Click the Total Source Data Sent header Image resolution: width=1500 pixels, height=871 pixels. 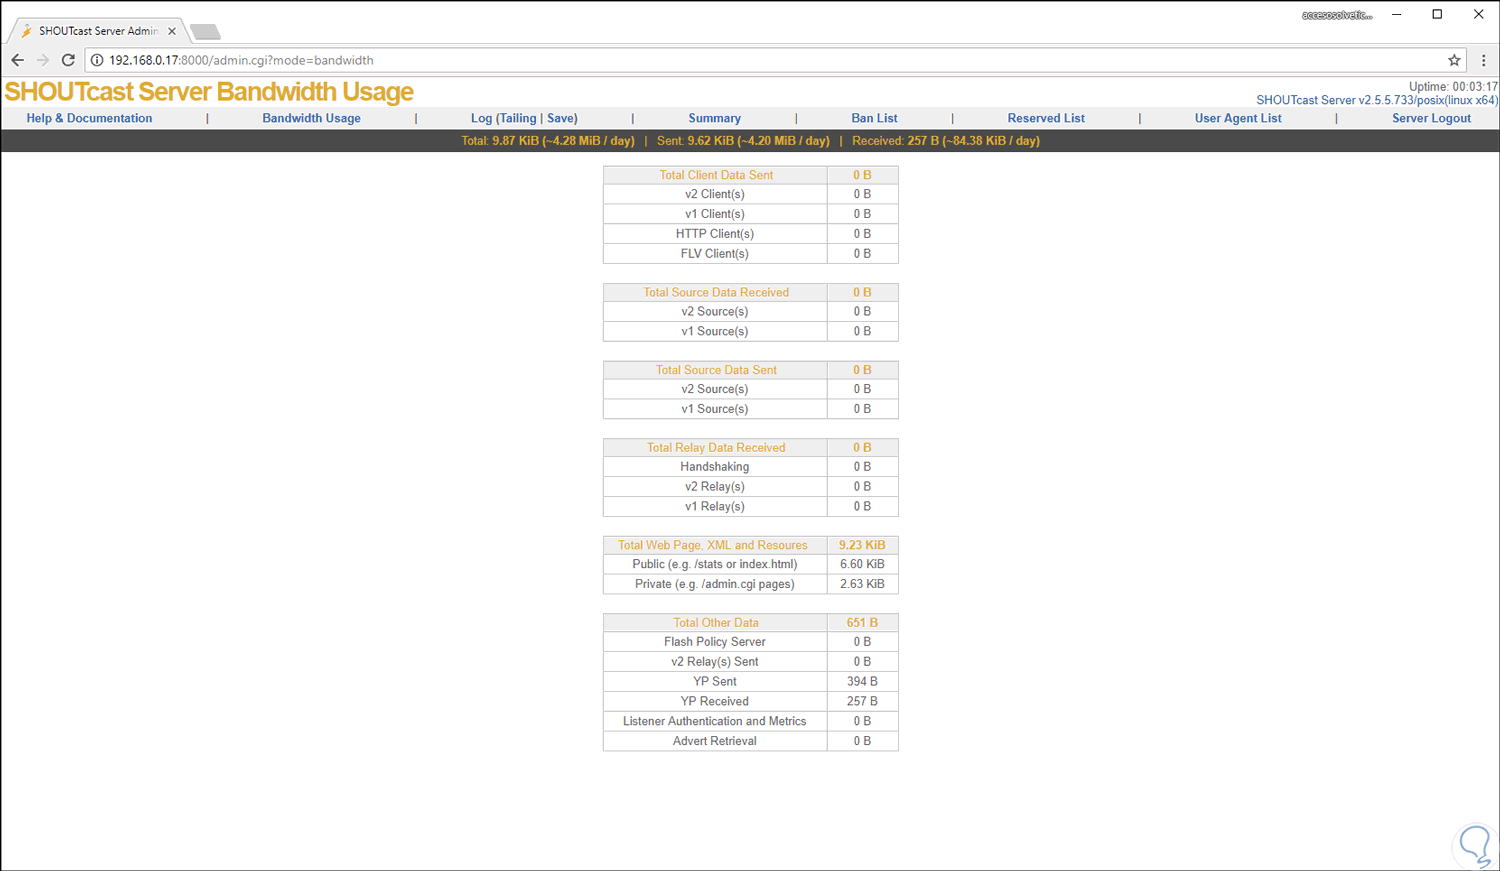pos(716,370)
